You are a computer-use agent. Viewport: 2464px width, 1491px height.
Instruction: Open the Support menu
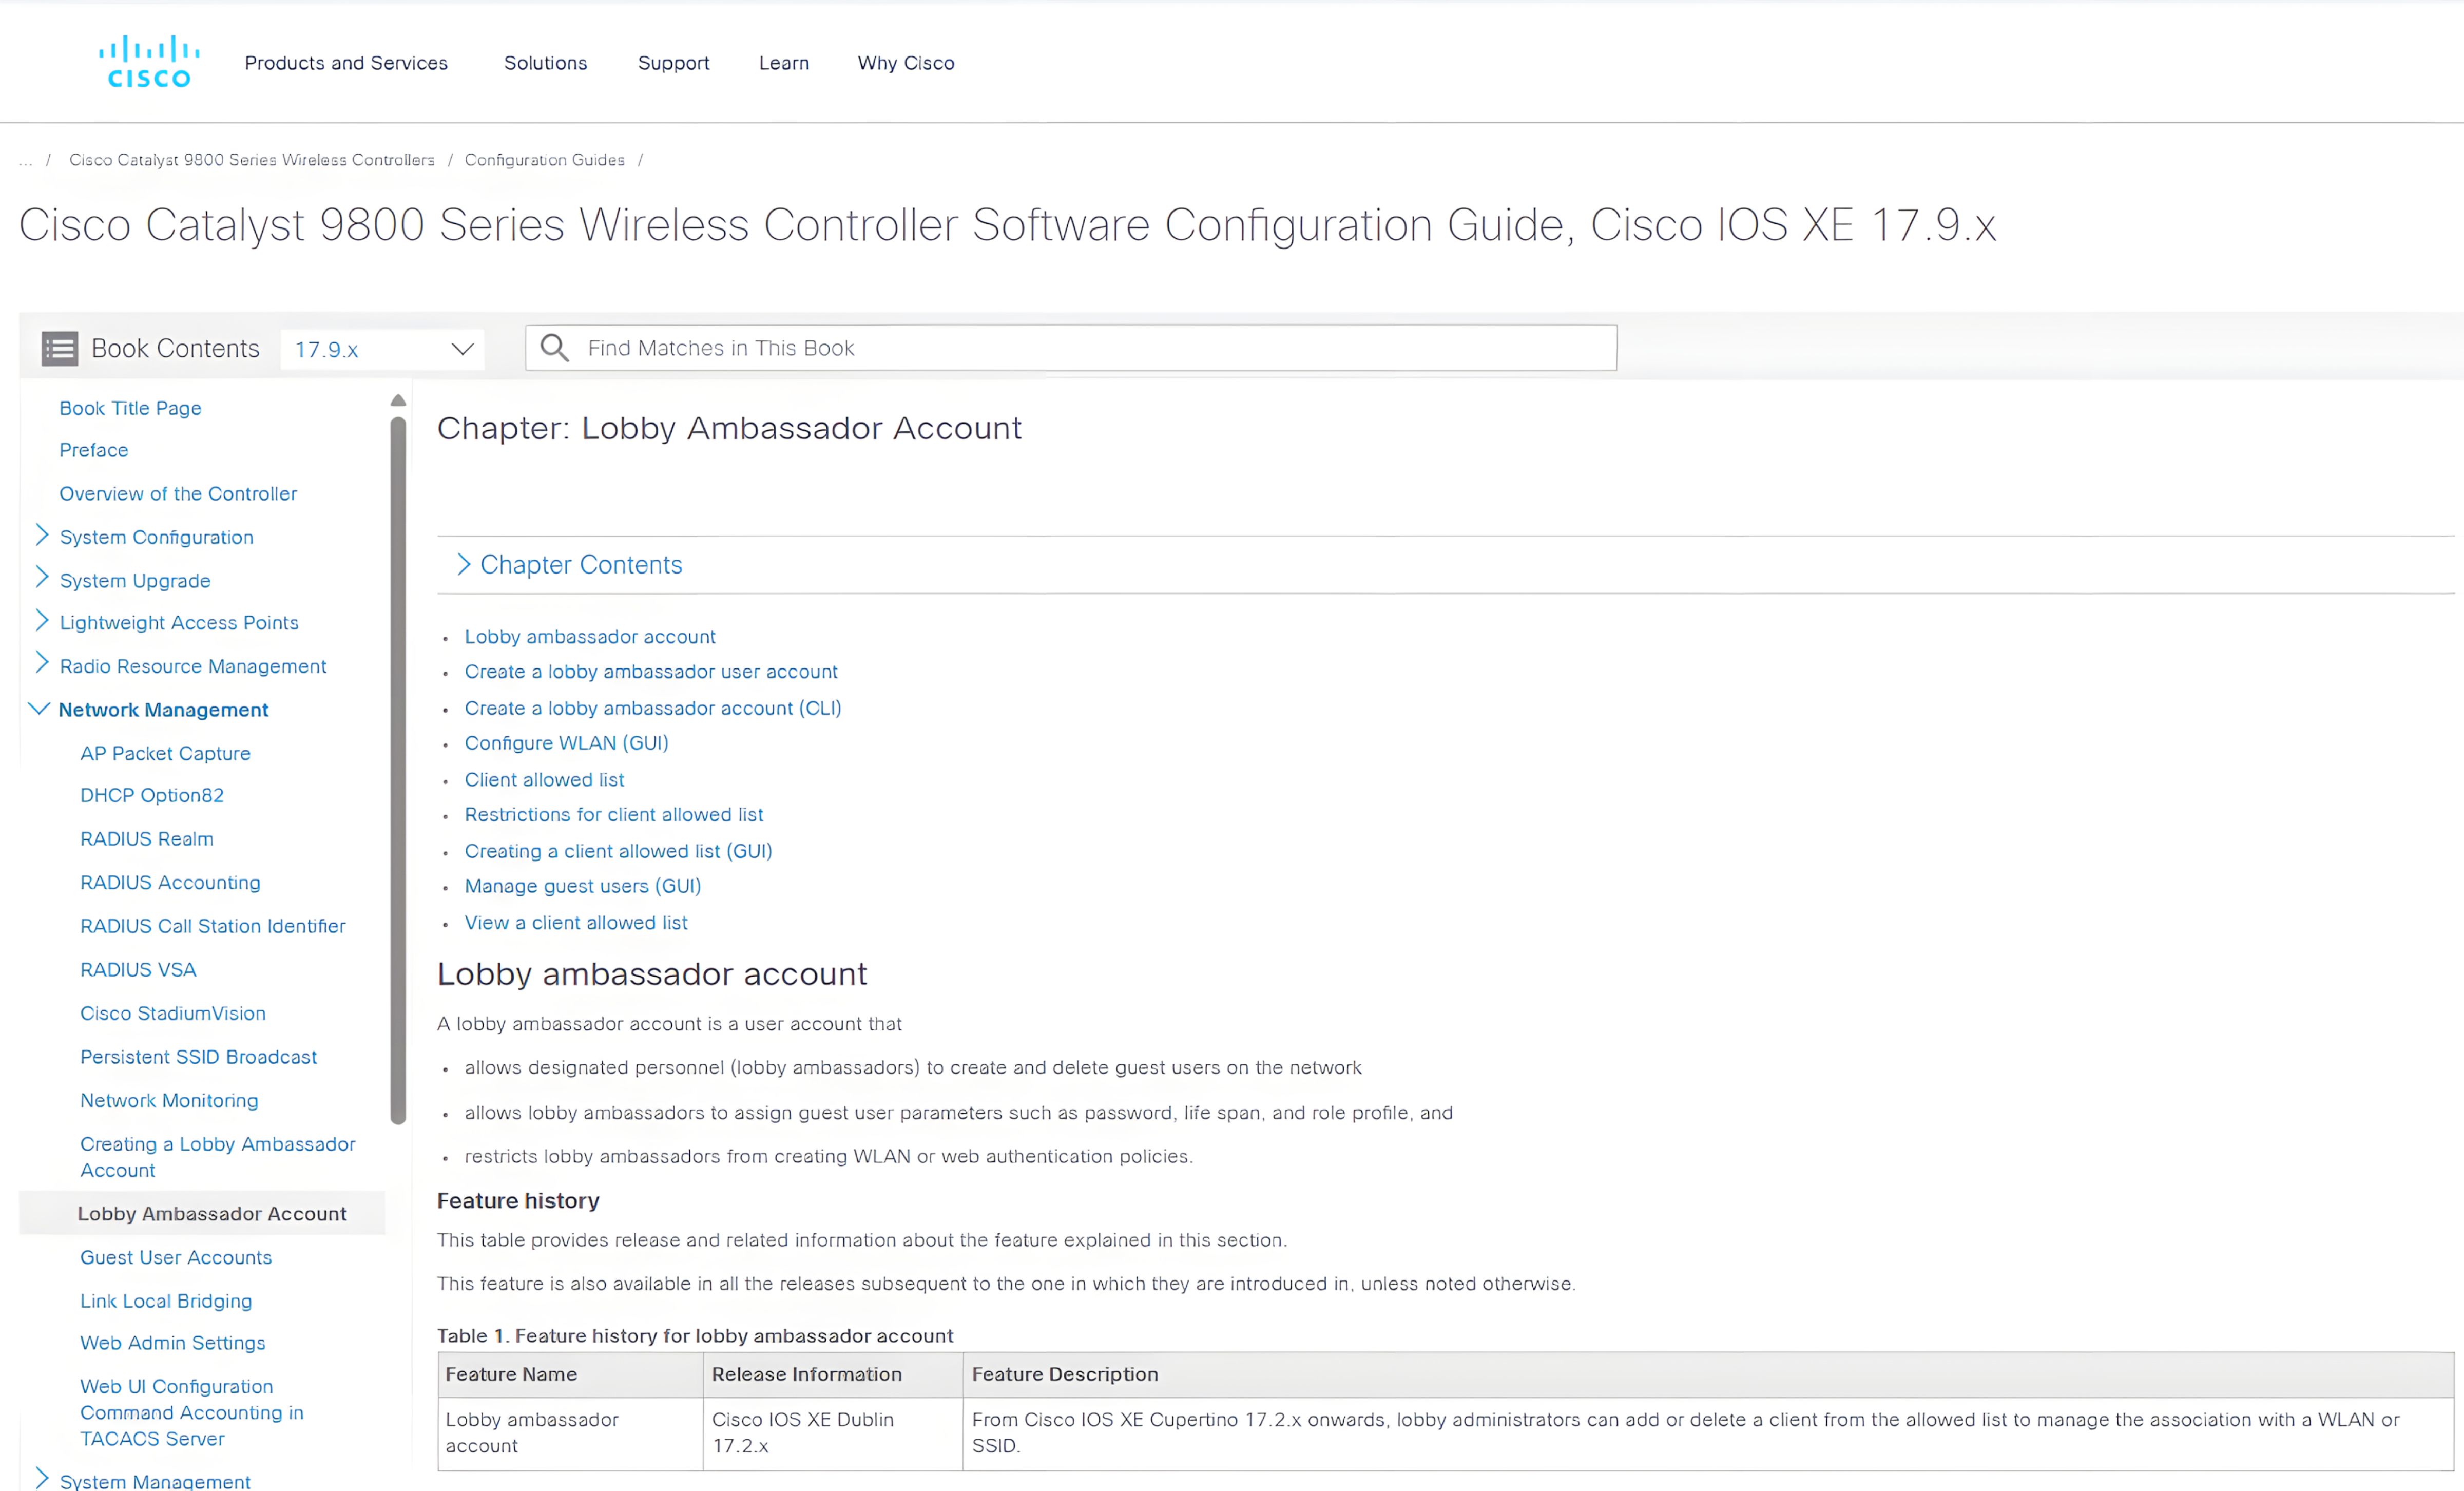(673, 63)
